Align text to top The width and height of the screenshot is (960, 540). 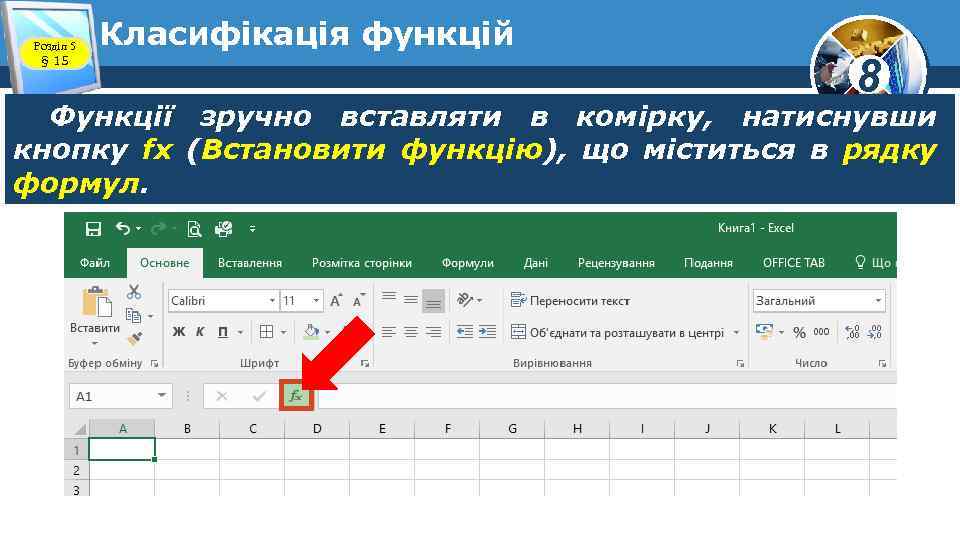click(389, 298)
